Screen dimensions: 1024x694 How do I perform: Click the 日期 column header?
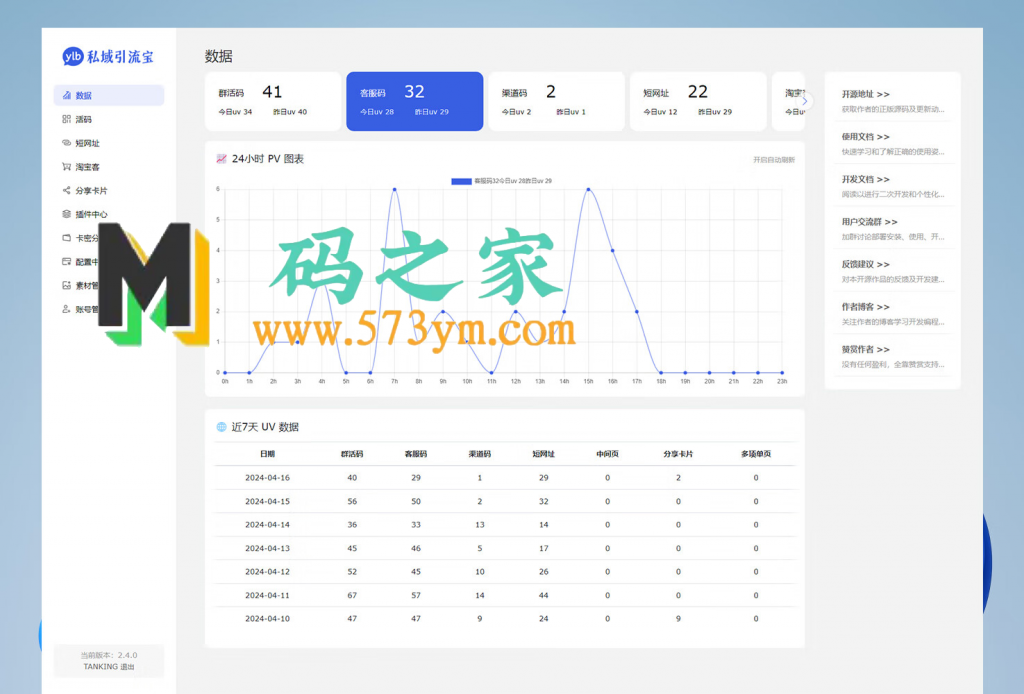click(x=267, y=454)
